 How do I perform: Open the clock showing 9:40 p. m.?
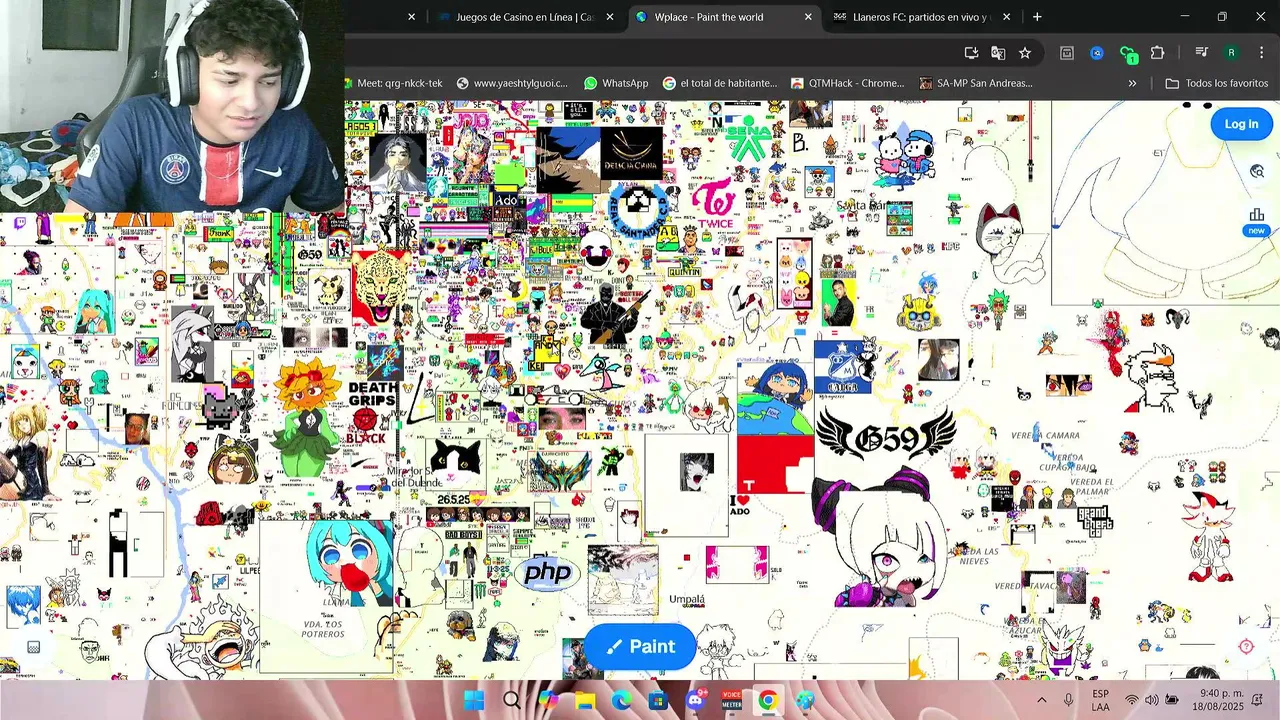pyautogui.click(x=1220, y=700)
